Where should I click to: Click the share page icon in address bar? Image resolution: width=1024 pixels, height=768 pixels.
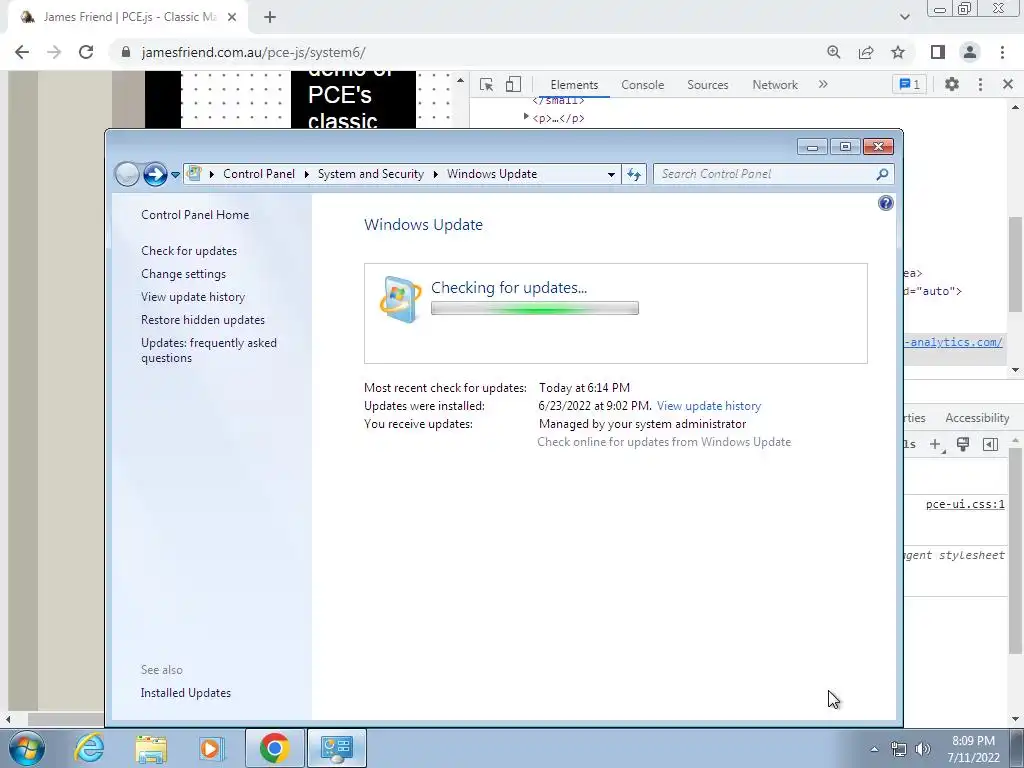coord(866,52)
